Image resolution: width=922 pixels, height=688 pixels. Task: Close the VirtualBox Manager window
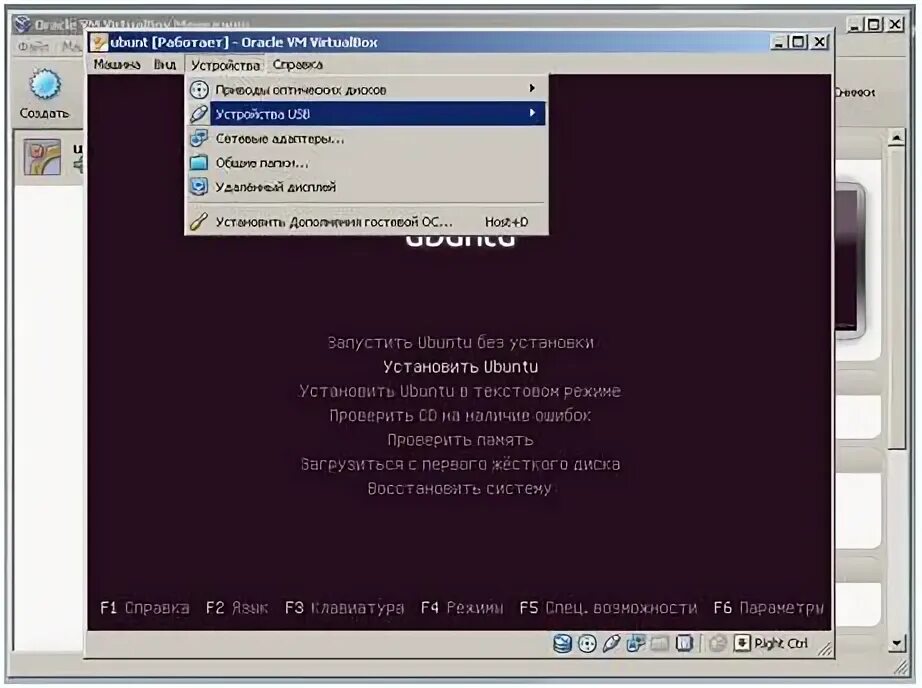pos(895,24)
